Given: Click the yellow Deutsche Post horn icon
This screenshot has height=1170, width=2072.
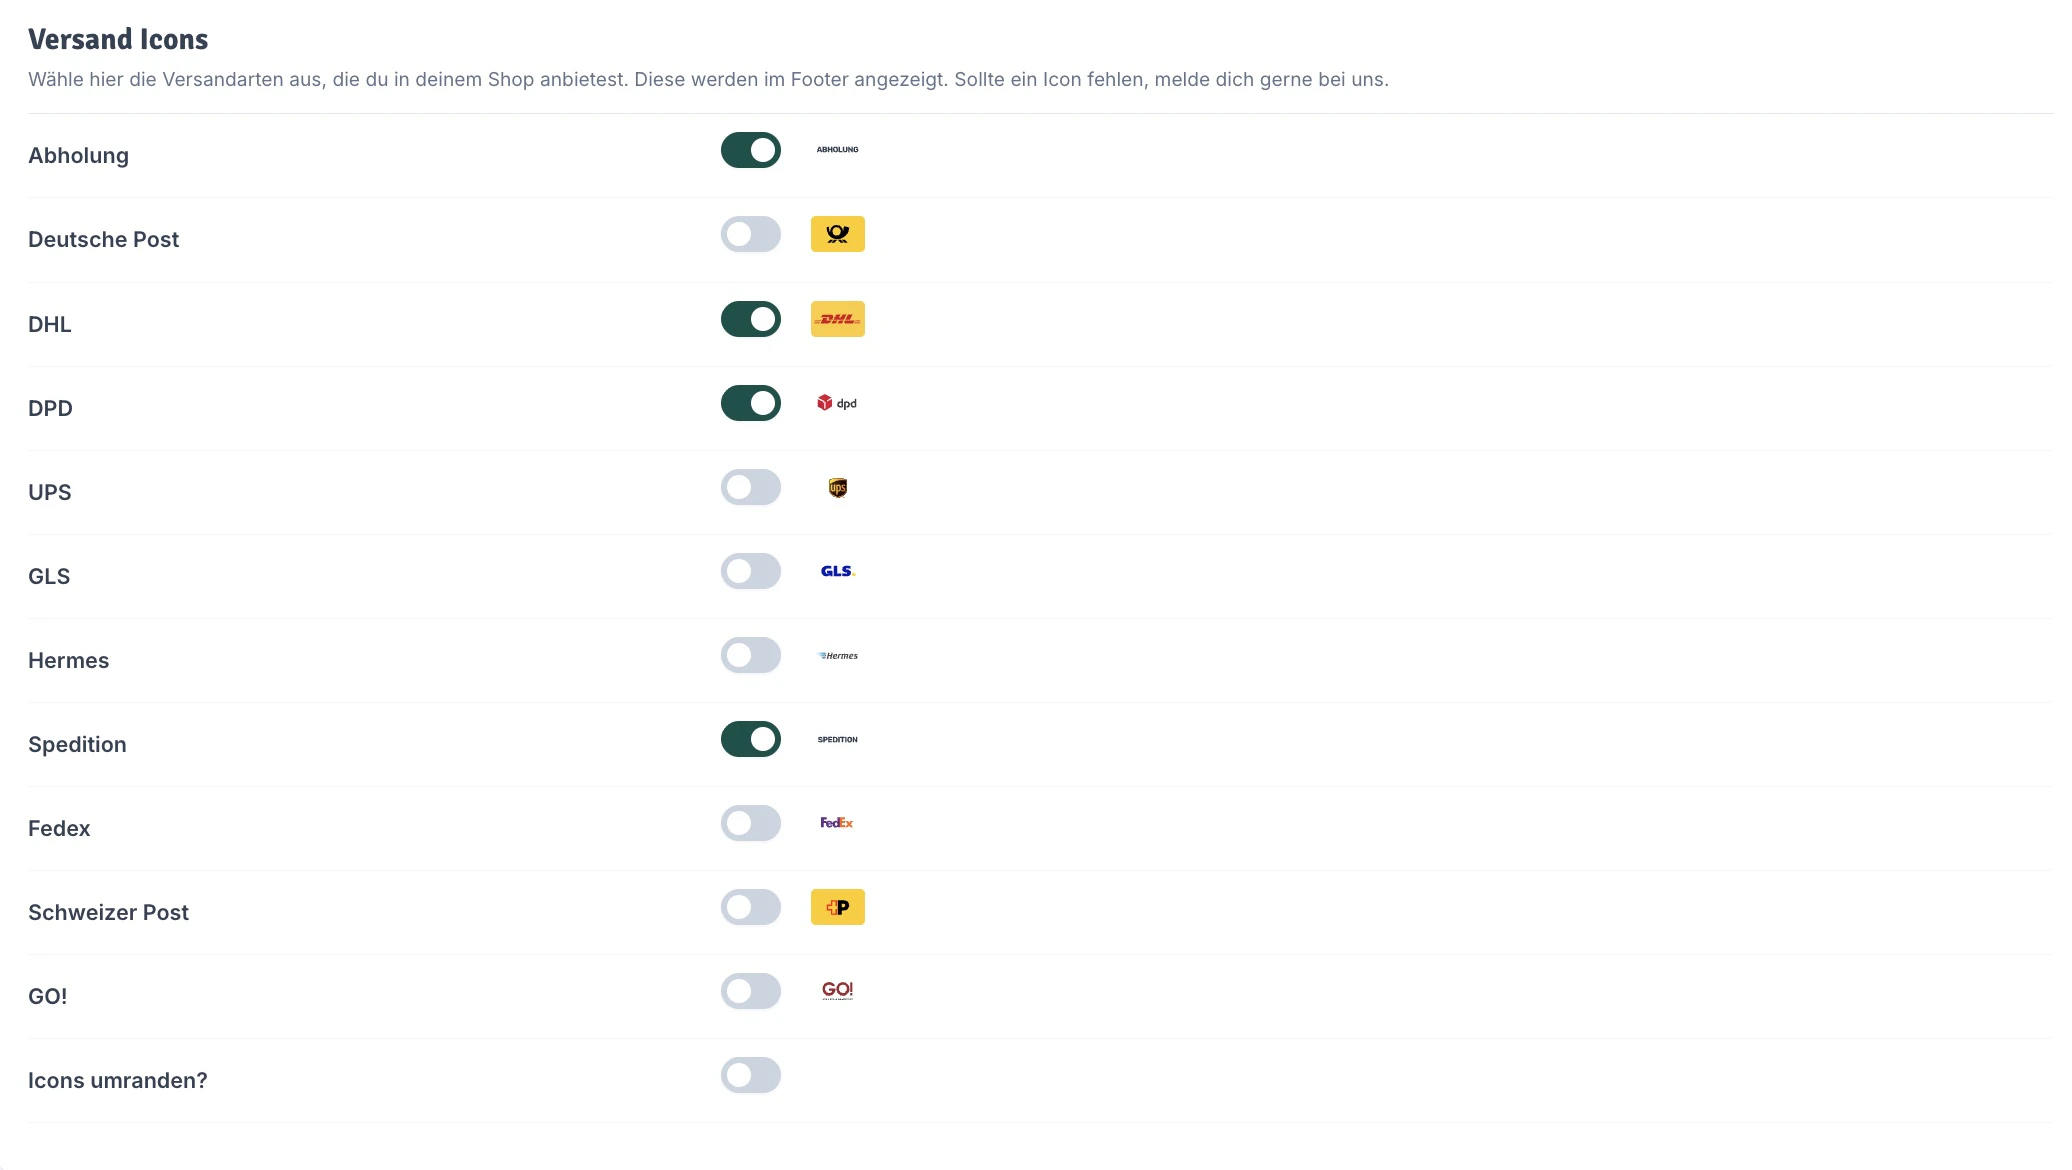Looking at the screenshot, I should pyautogui.click(x=837, y=234).
